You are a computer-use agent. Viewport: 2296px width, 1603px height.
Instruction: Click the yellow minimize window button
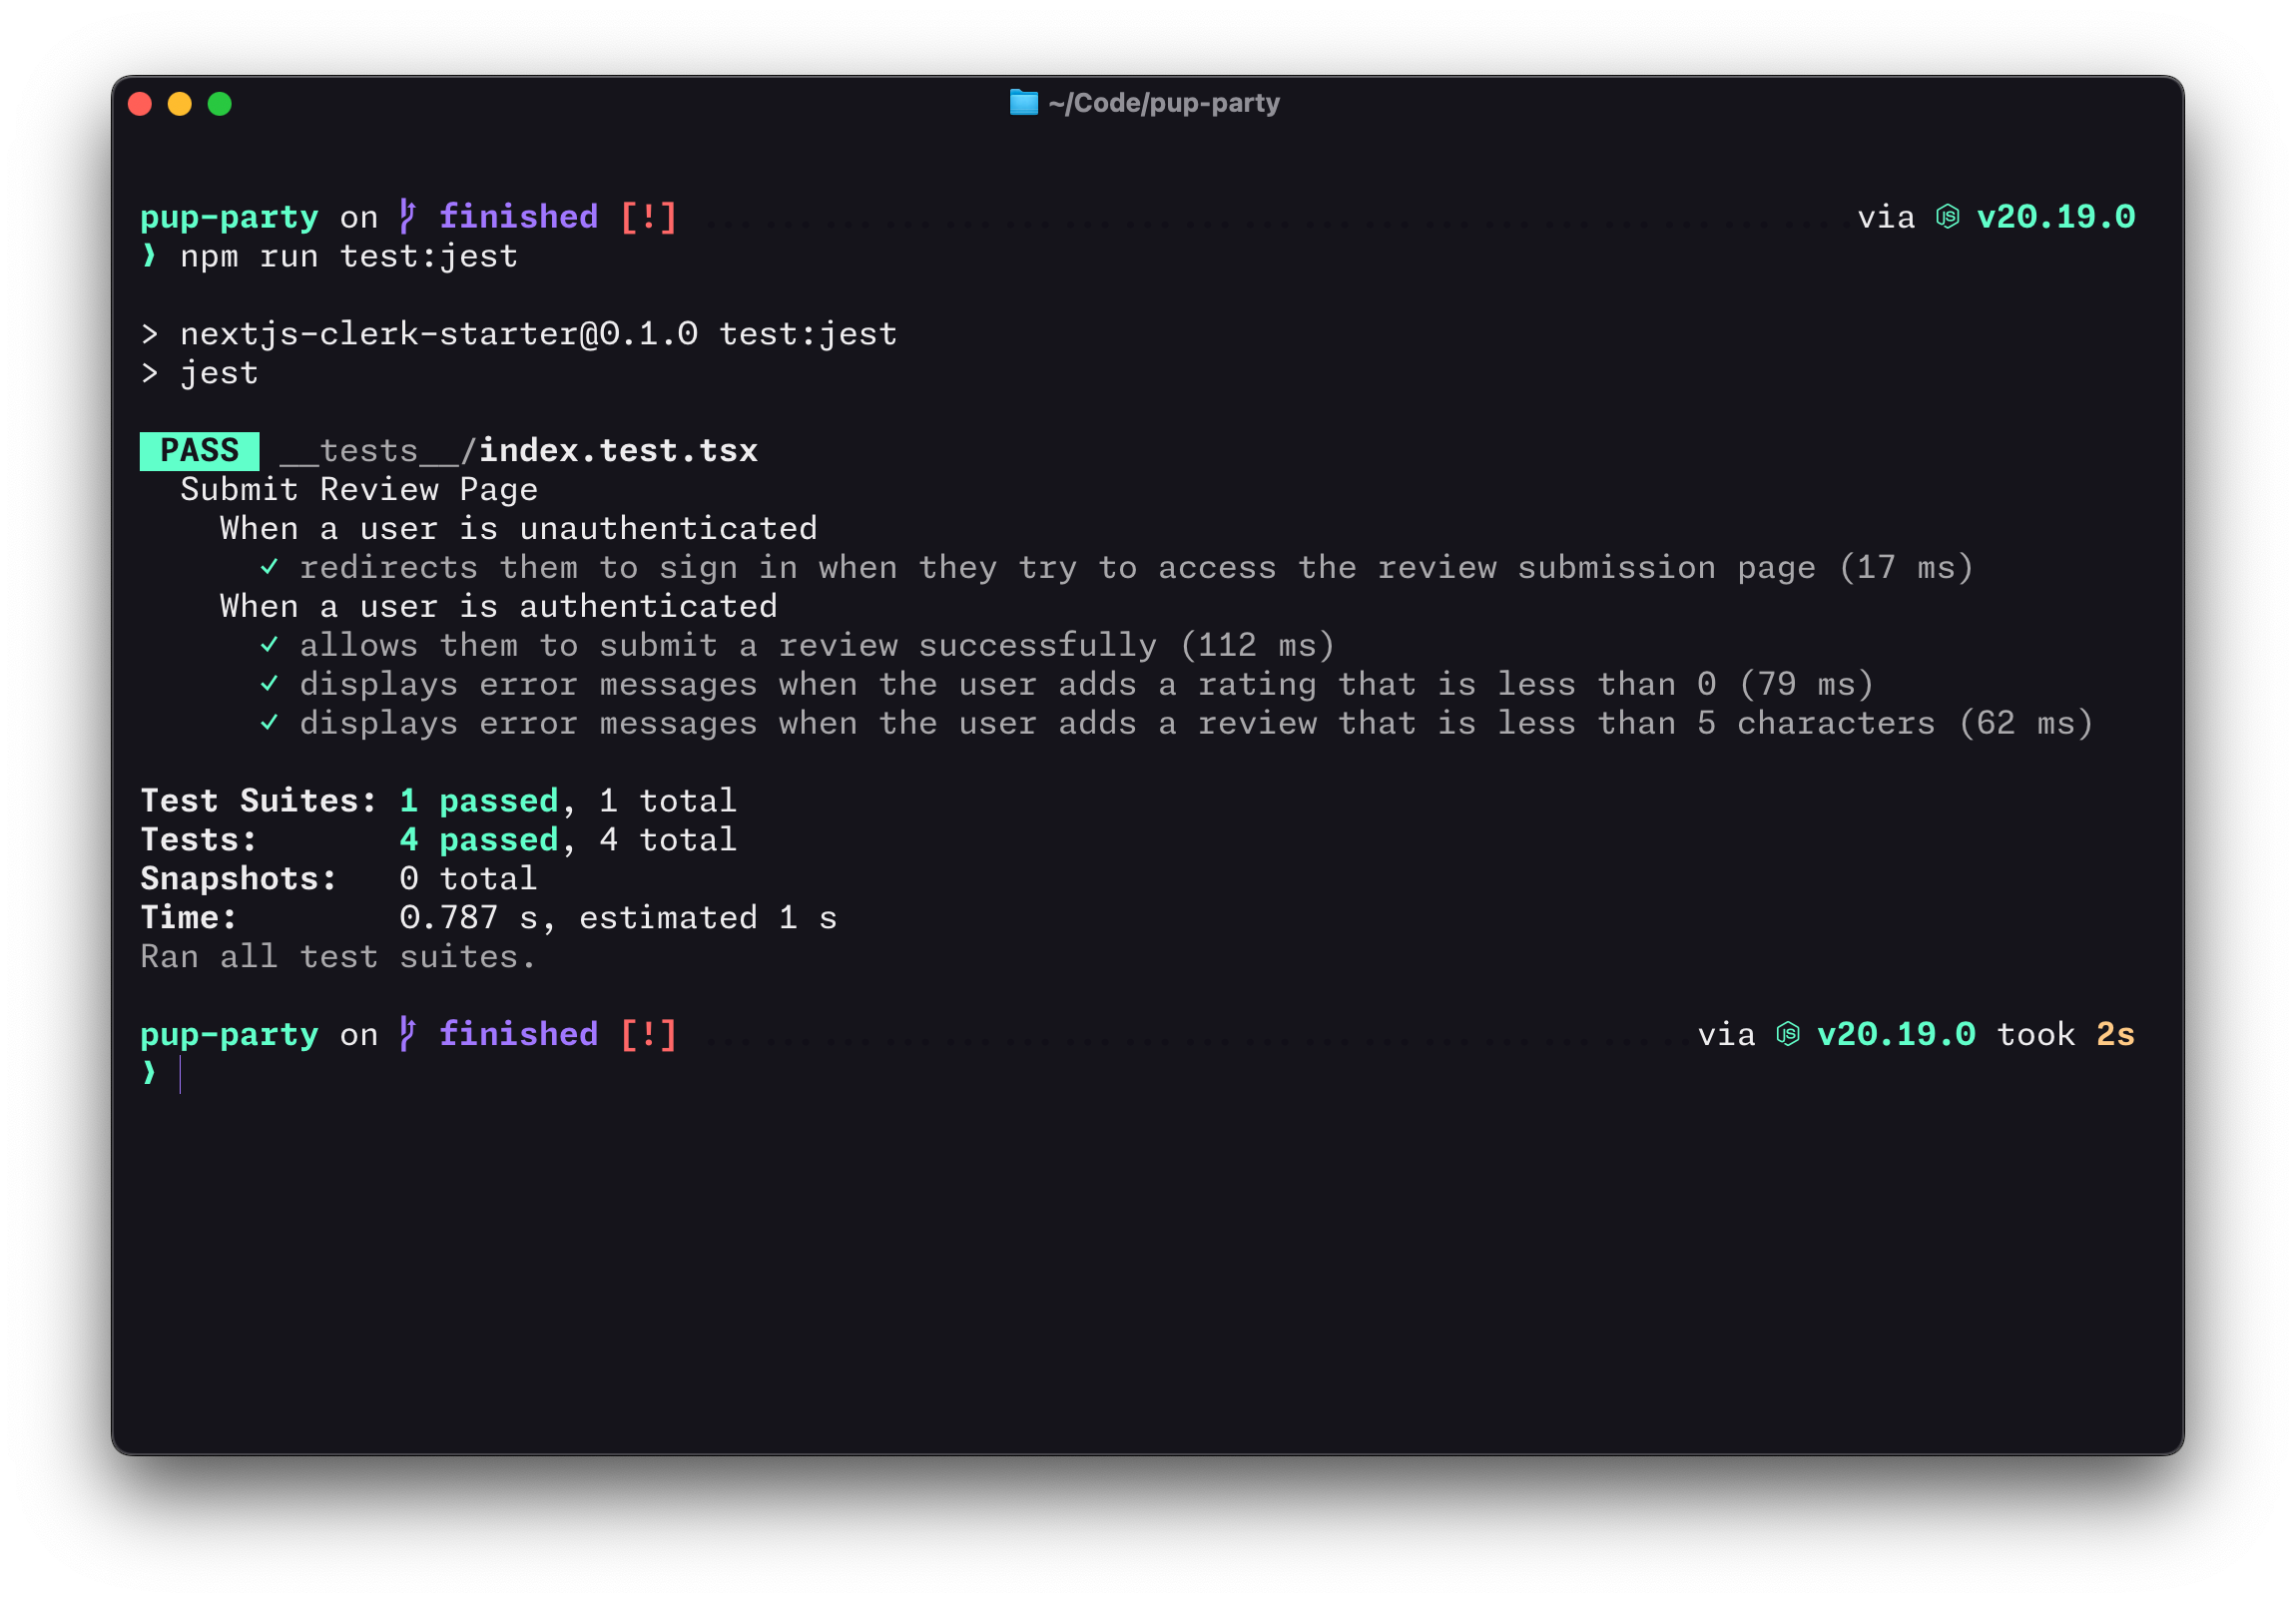tap(180, 104)
